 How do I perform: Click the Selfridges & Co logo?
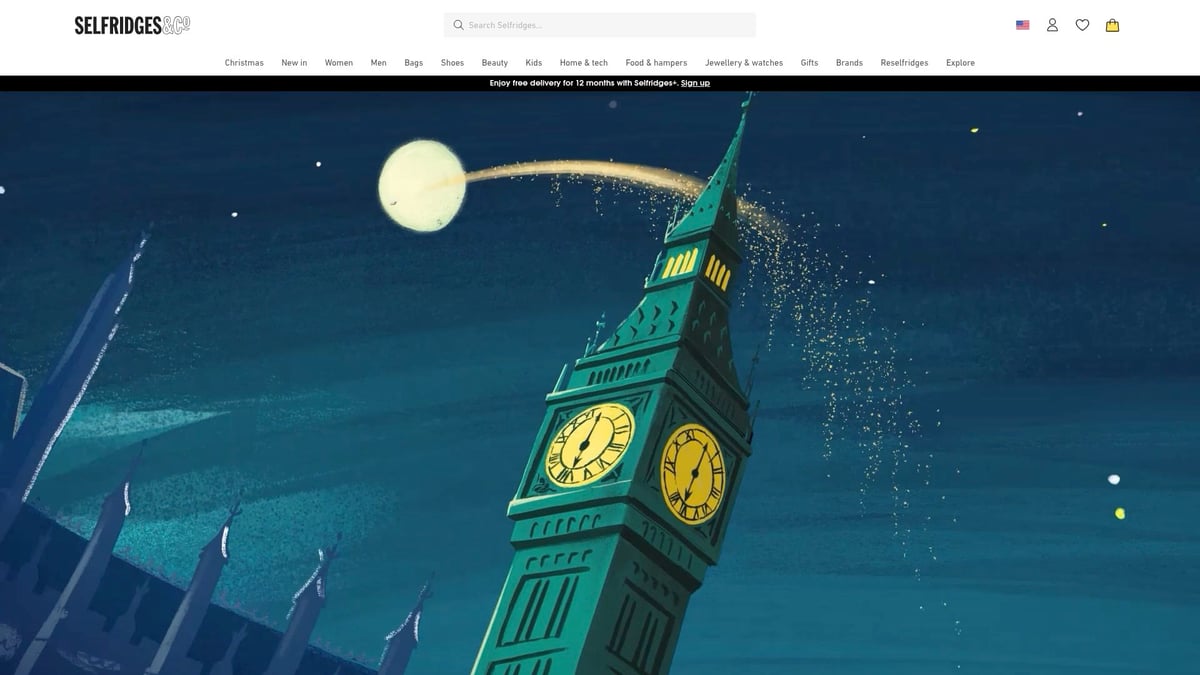coord(132,25)
